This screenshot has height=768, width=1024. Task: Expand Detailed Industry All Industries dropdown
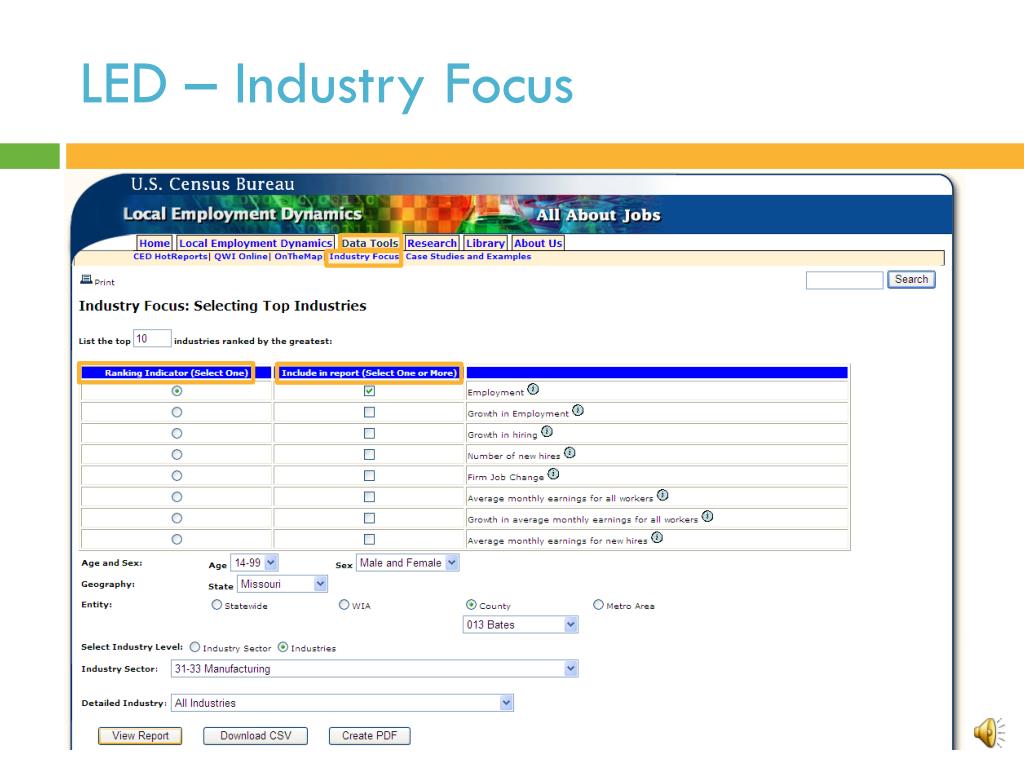point(342,703)
